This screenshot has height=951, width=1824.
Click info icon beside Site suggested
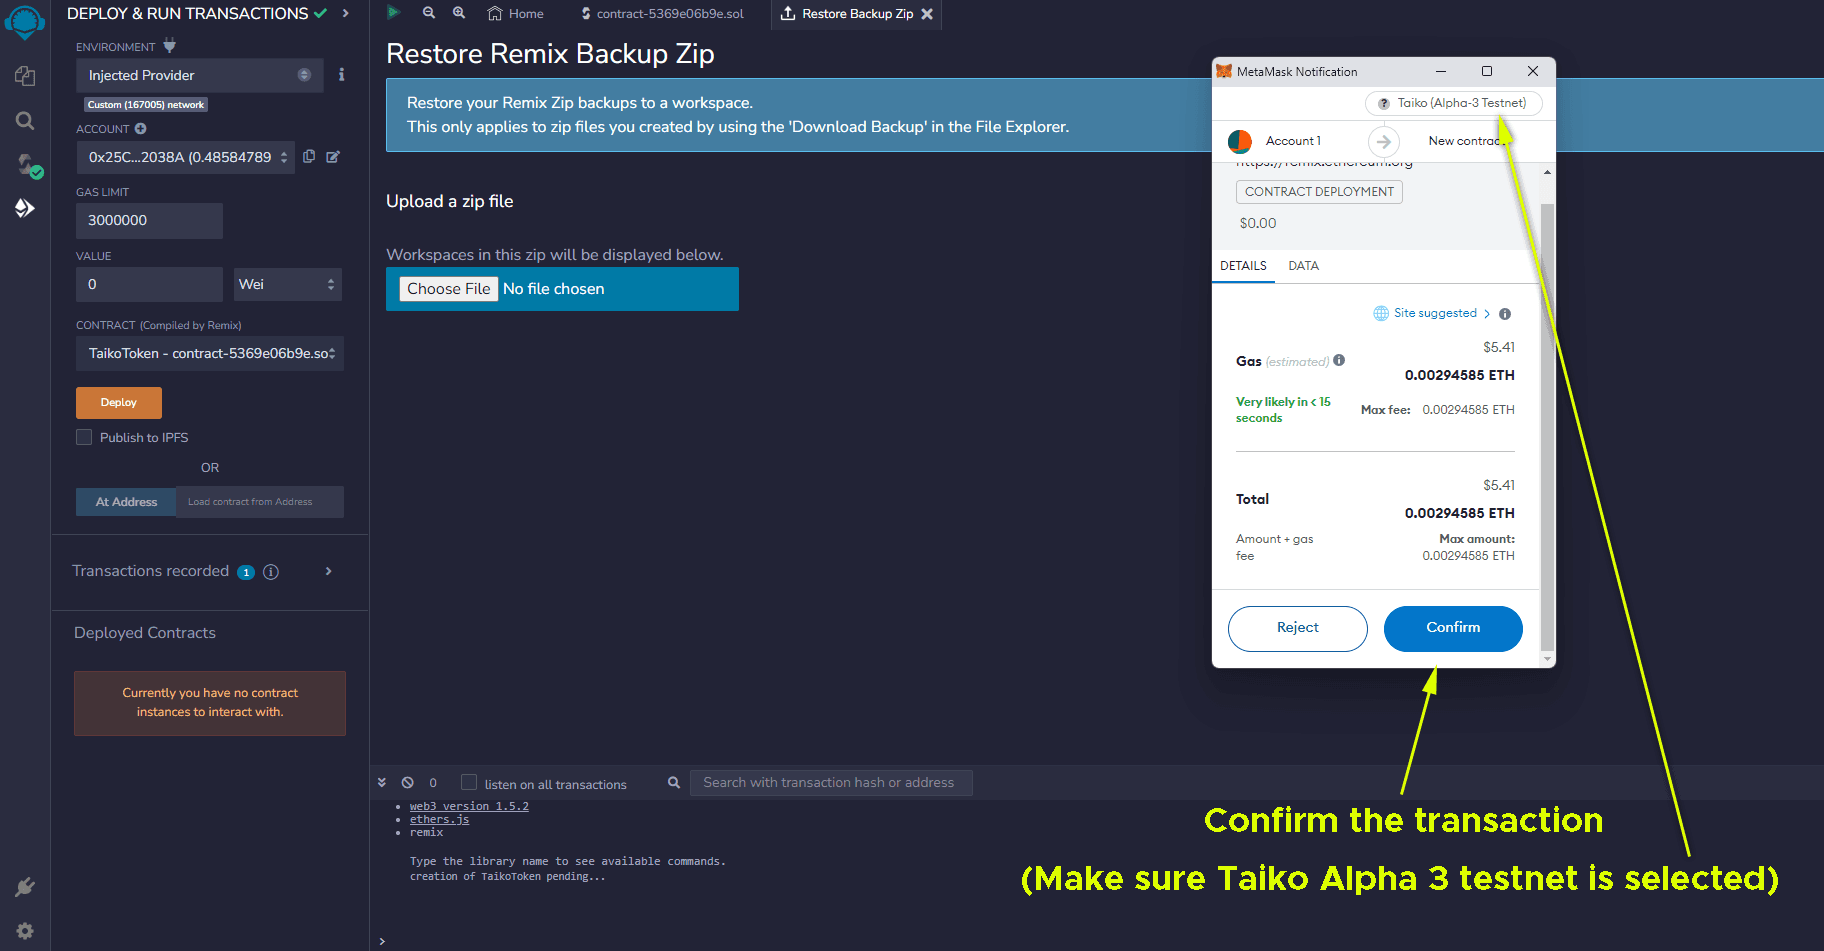pyautogui.click(x=1505, y=314)
